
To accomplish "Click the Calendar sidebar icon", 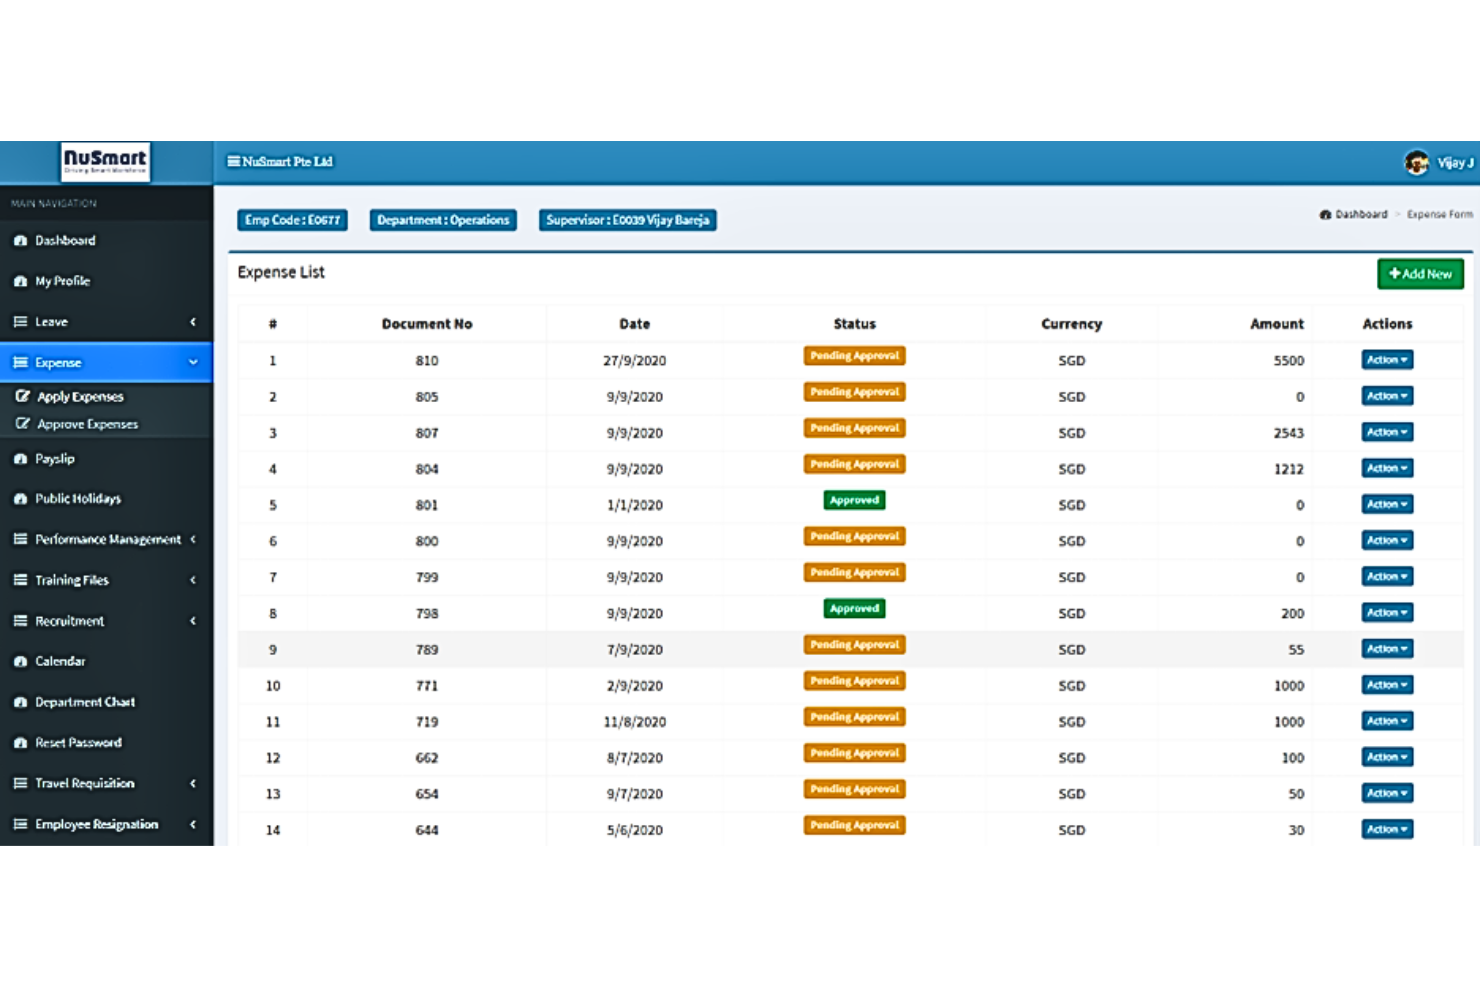I will coord(20,661).
